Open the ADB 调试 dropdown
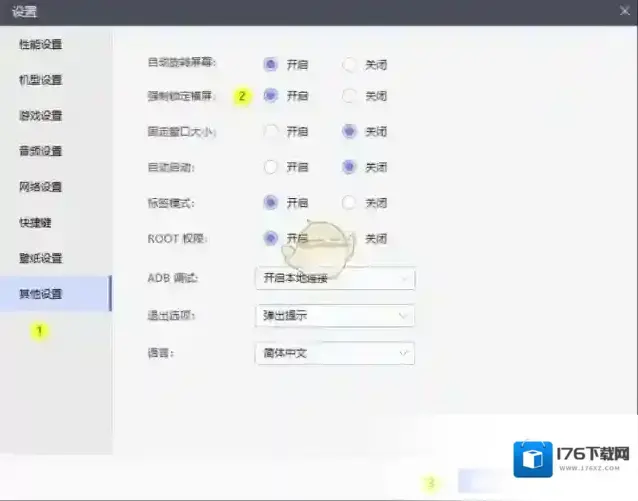Viewport: 638px width, 501px height. 335,278
